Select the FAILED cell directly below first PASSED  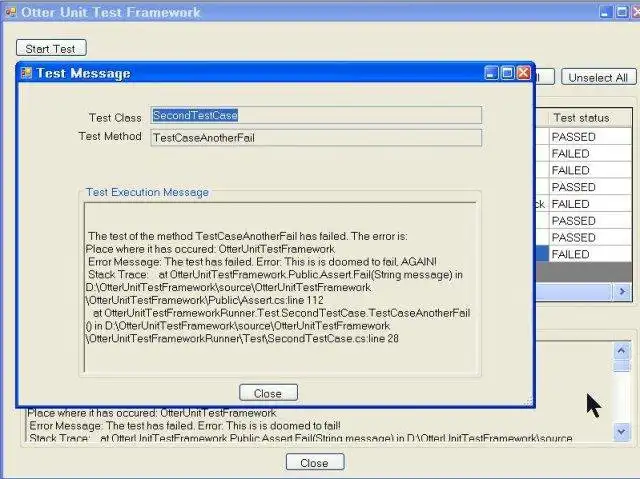pos(590,153)
